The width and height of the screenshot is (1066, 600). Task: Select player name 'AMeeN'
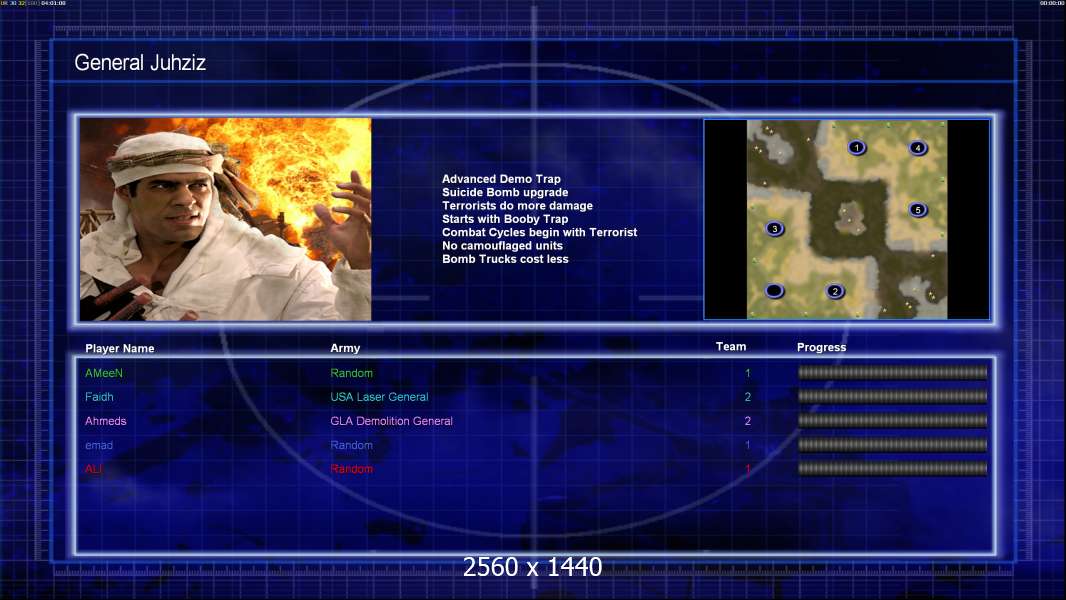[x=104, y=373]
